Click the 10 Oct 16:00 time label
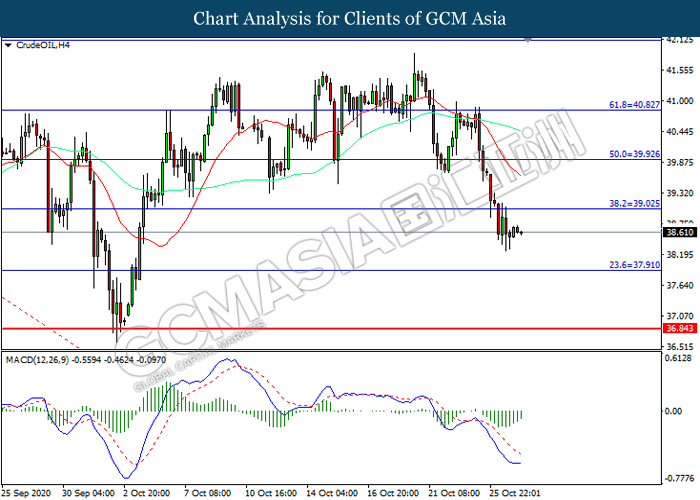The height and width of the screenshot is (500, 700). point(271,494)
